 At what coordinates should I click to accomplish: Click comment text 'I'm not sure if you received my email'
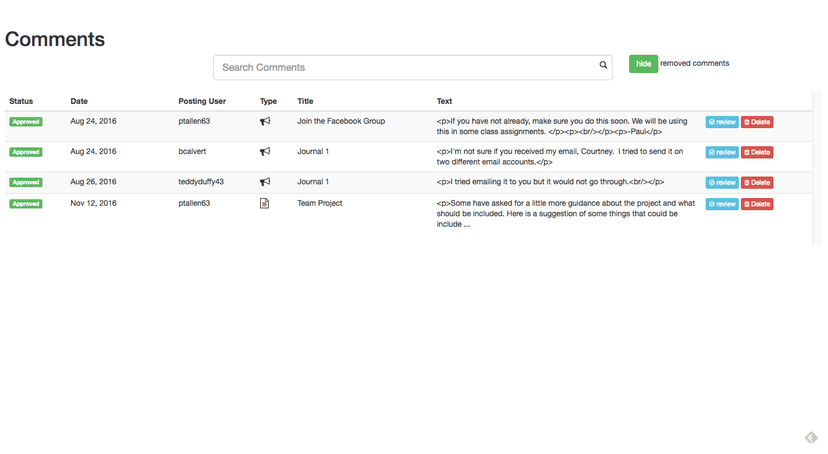(560, 157)
